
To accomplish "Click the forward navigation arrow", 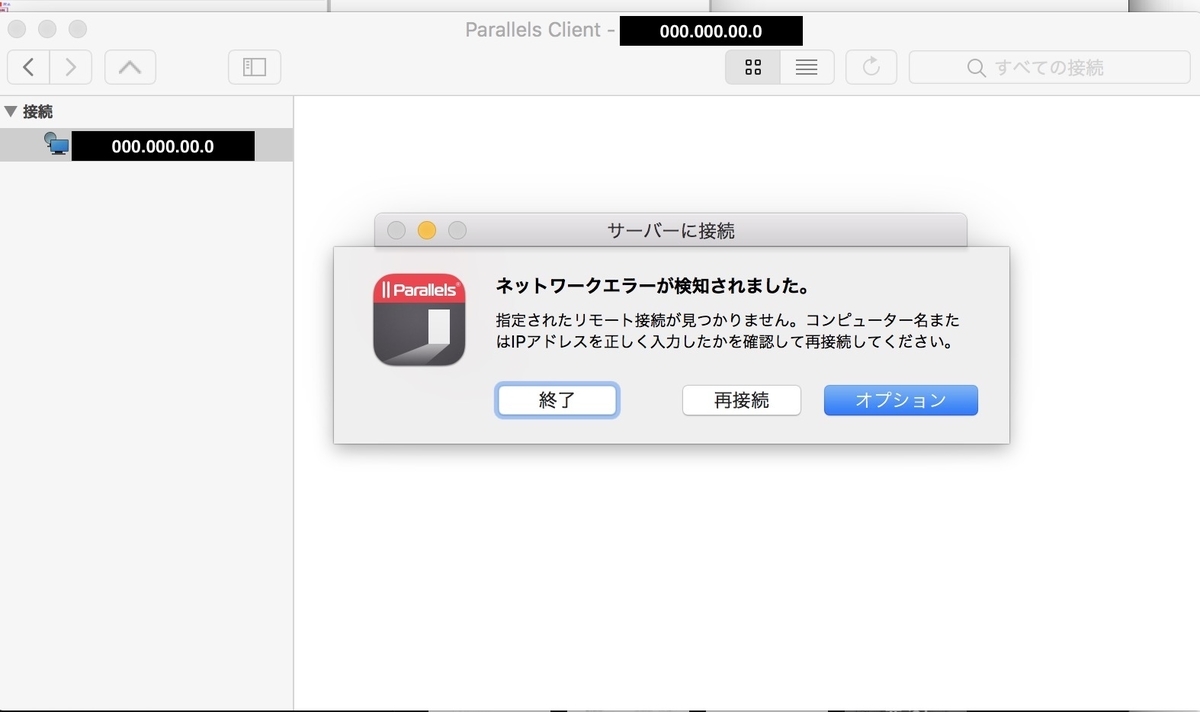I will [70, 66].
